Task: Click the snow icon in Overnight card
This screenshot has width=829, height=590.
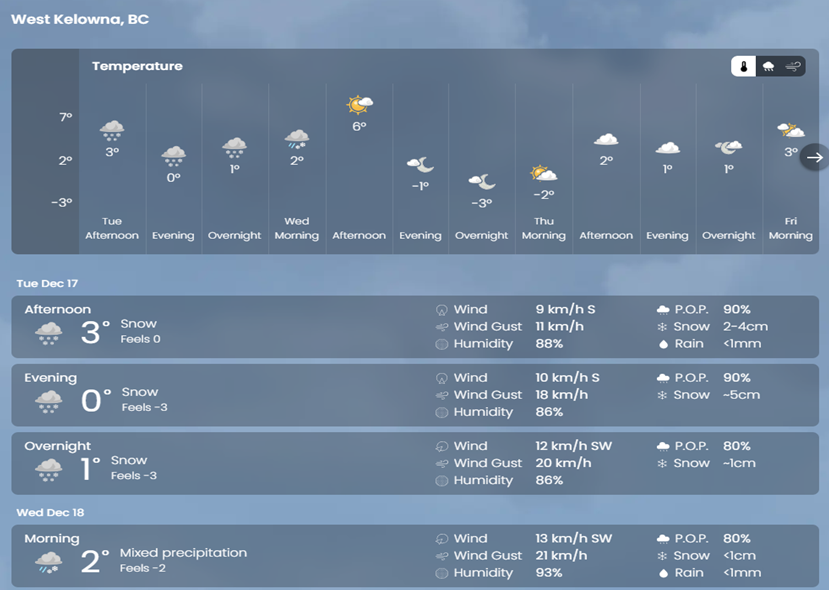Action: (49, 469)
